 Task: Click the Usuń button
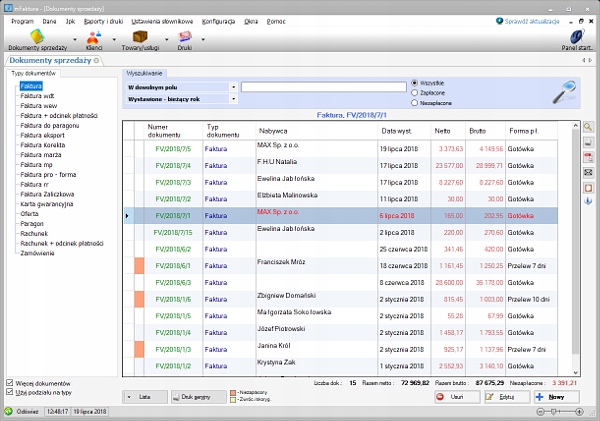point(457,397)
